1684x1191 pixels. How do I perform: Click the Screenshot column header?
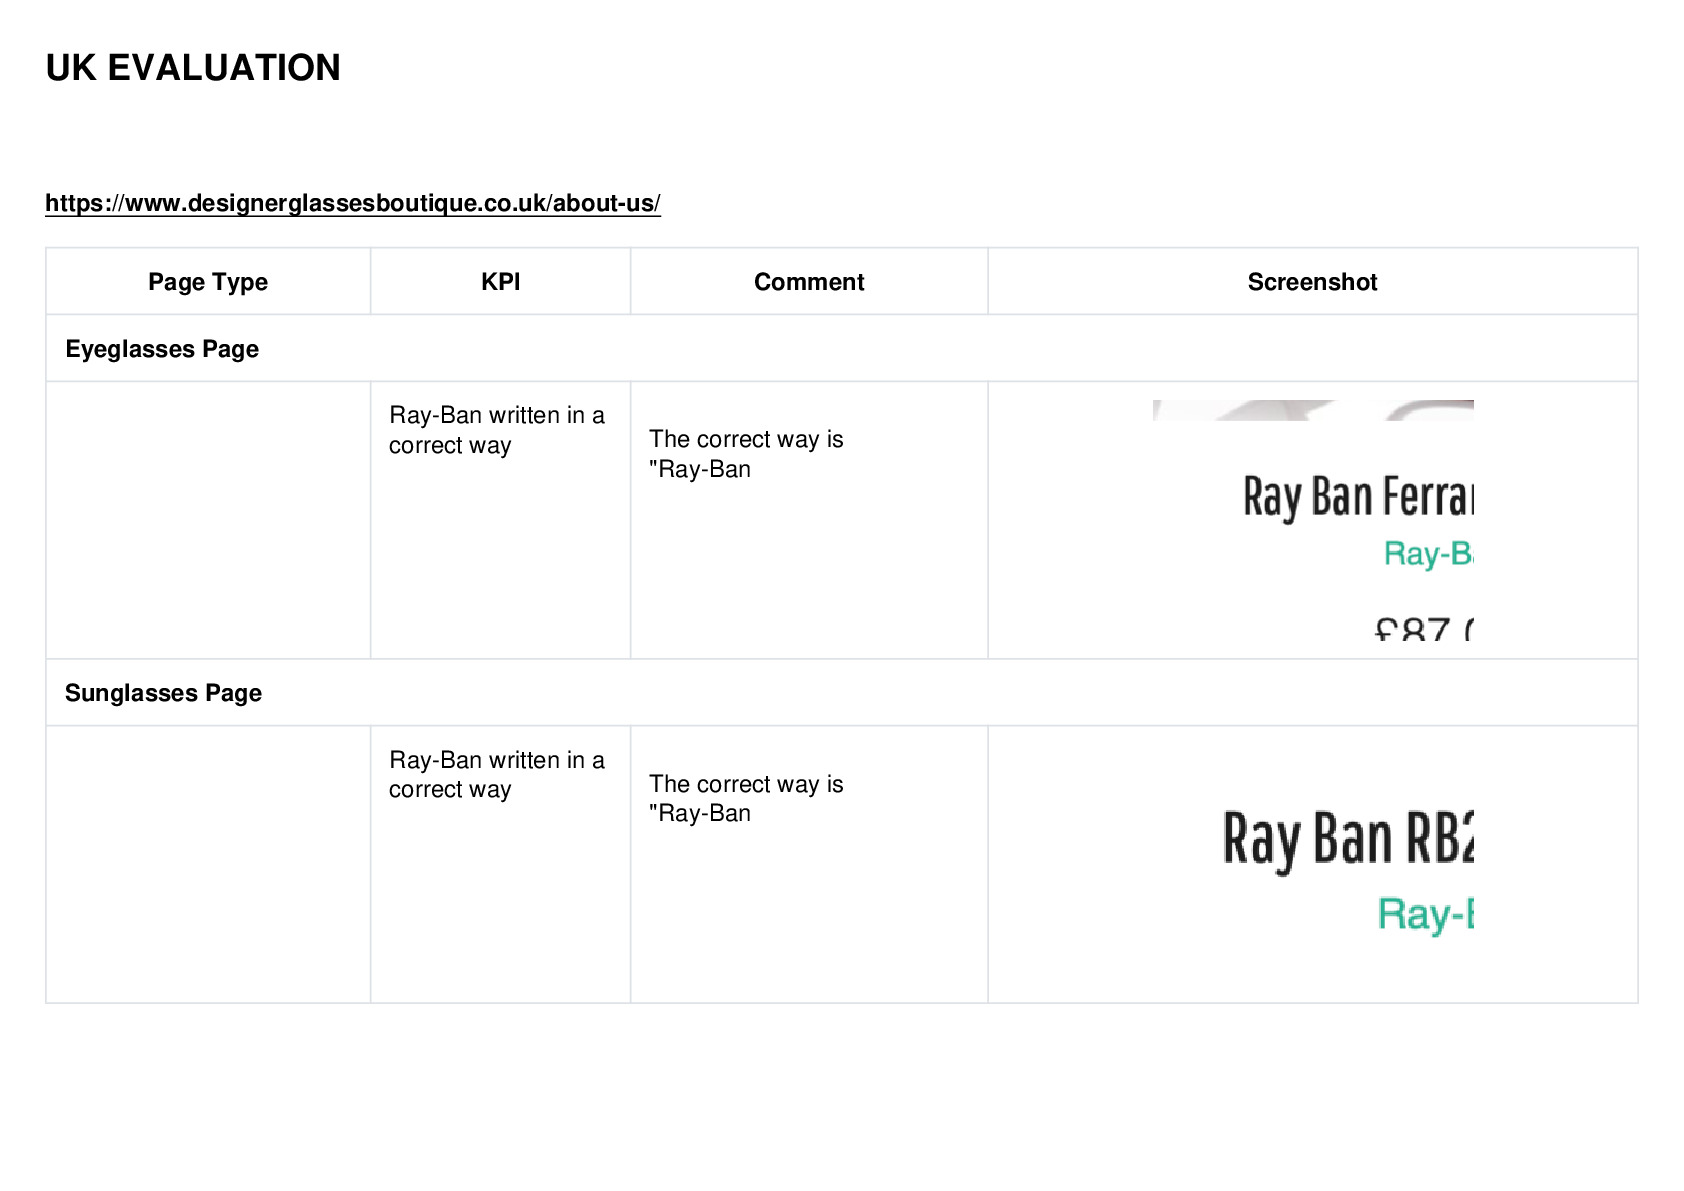point(1312,282)
